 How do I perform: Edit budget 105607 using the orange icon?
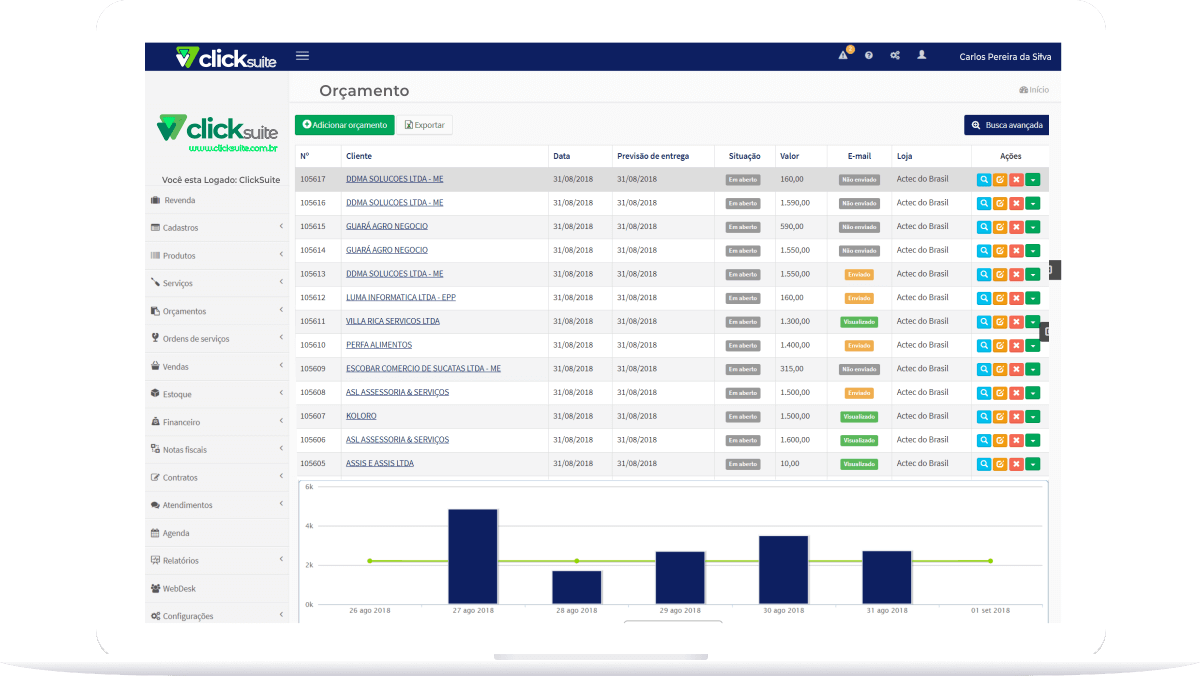tap(1000, 417)
